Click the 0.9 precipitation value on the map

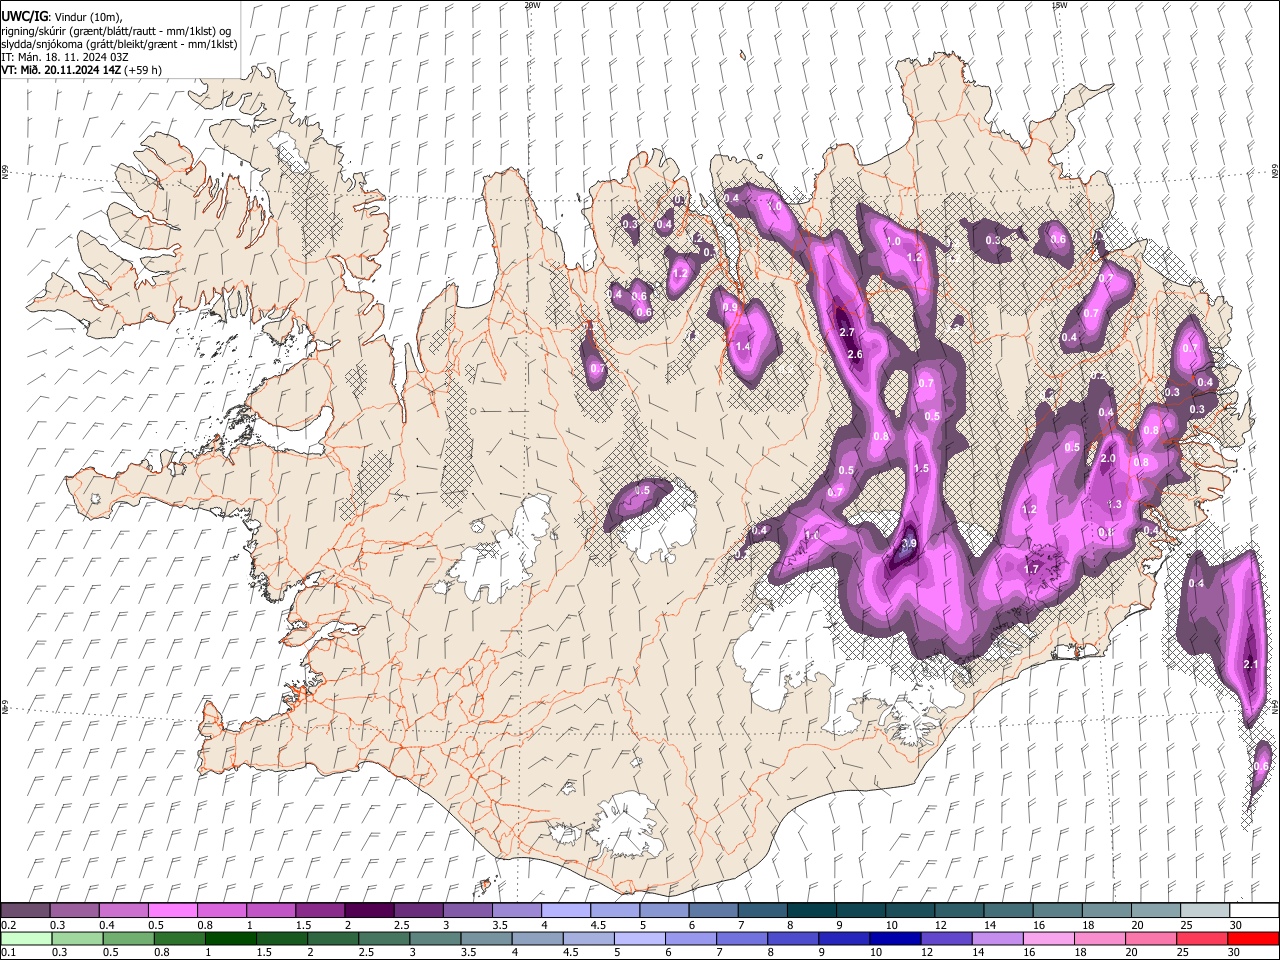730,308
